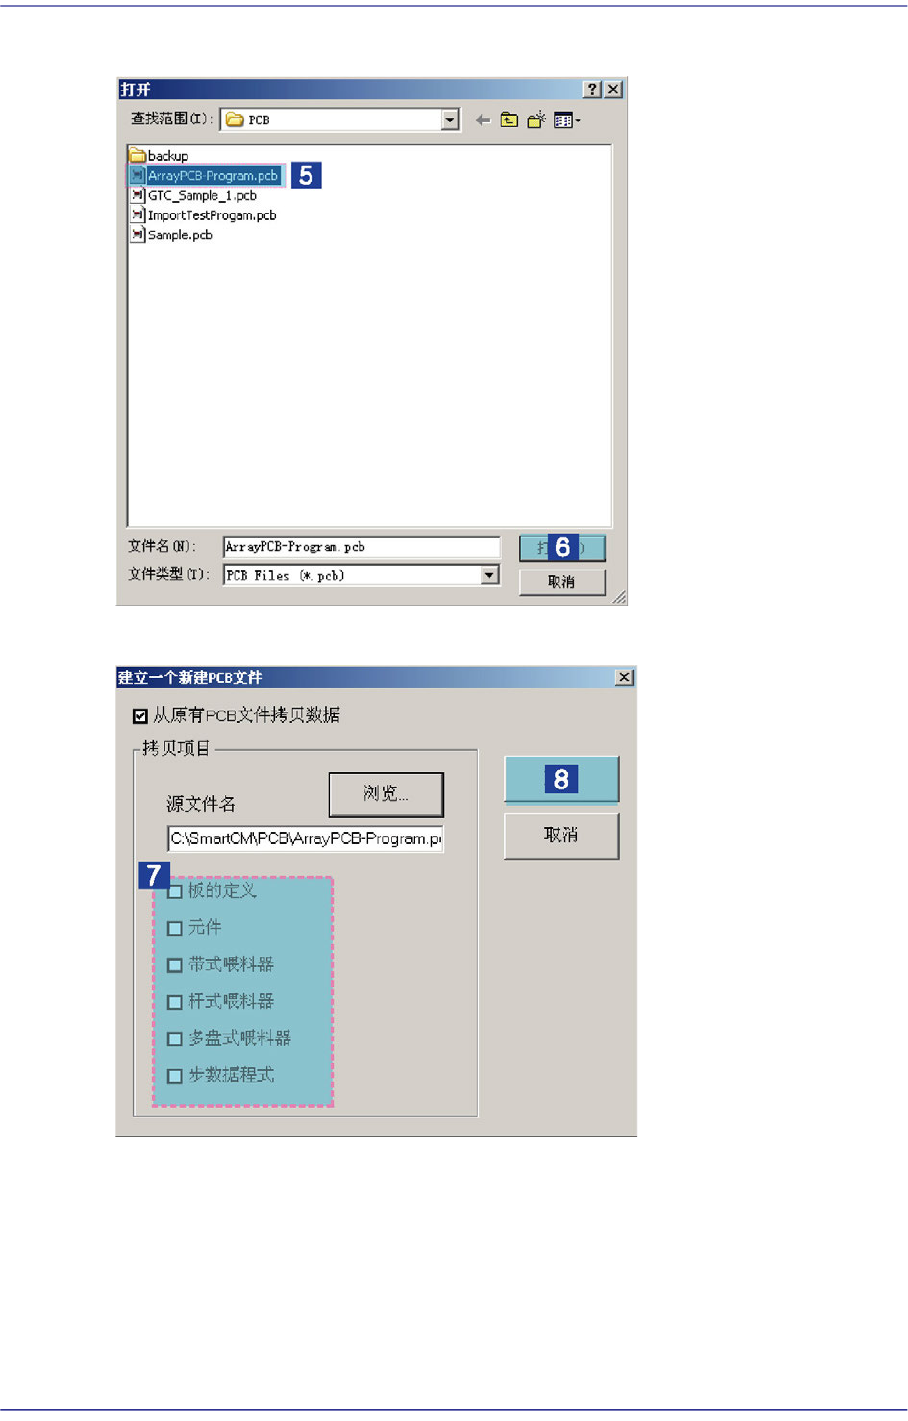Uncheck 从原有PCB文件拷贝数据 checkbox

pos(141,716)
